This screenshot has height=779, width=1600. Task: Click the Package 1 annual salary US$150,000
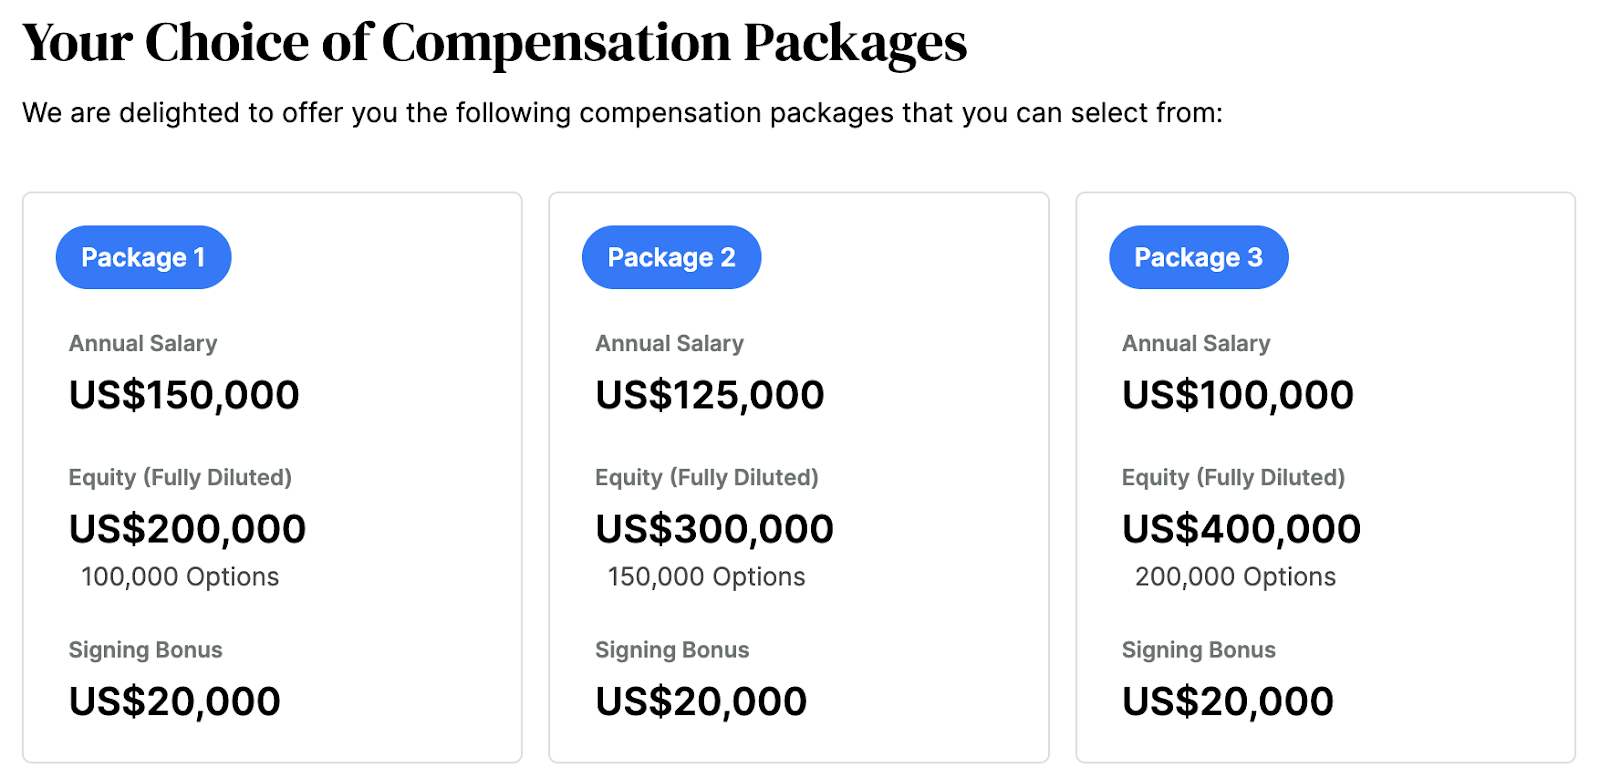[x=184, y=395]
